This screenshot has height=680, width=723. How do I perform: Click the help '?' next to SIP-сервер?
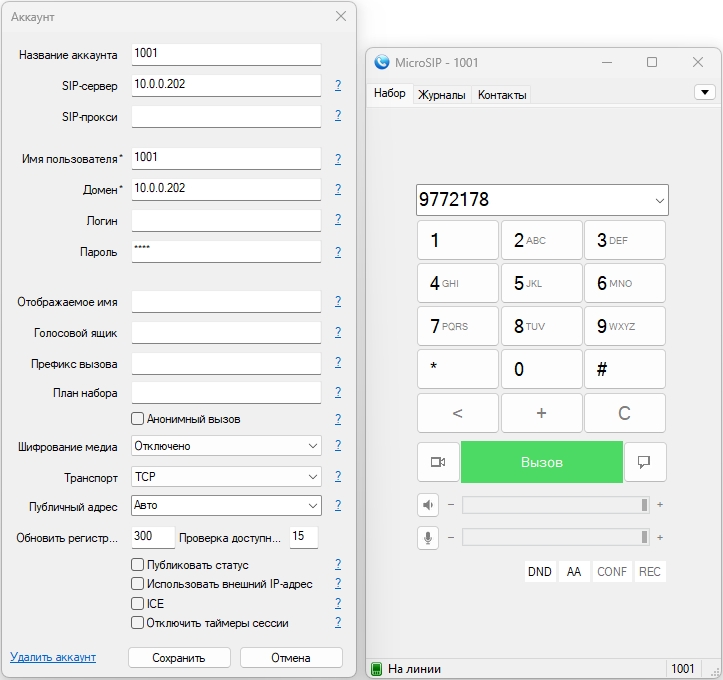[x=338, y=86]
